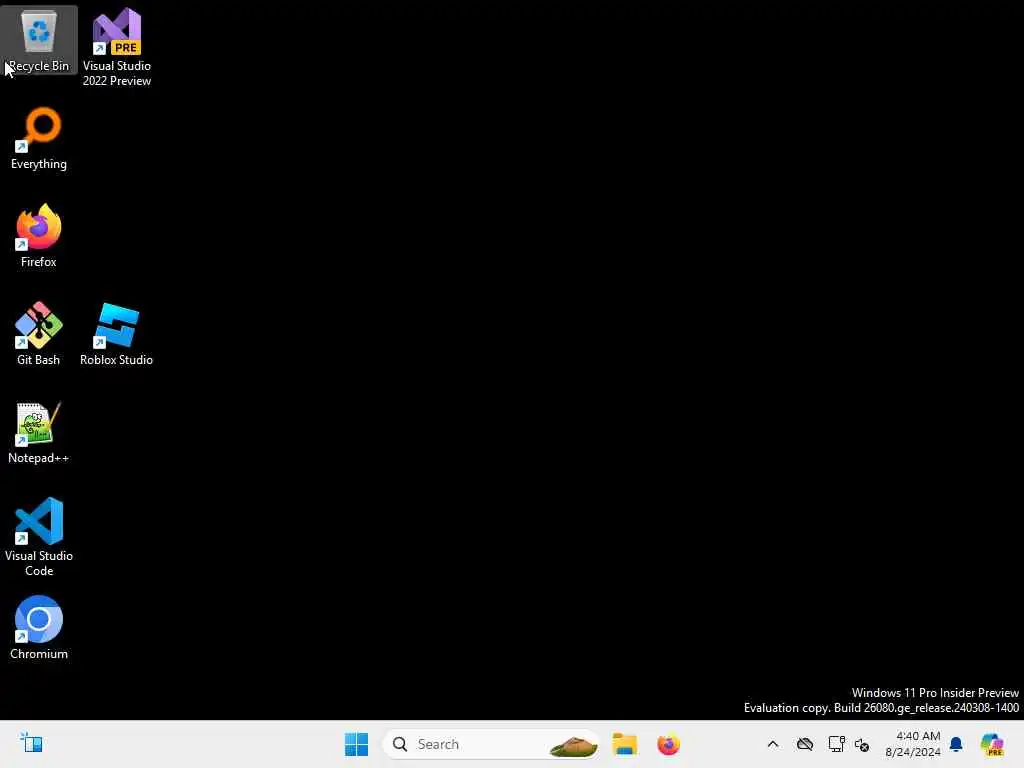Select the Visual Studio Code shortcut
This screenshot has height=768, width=1024.
[x=39, y=537]
